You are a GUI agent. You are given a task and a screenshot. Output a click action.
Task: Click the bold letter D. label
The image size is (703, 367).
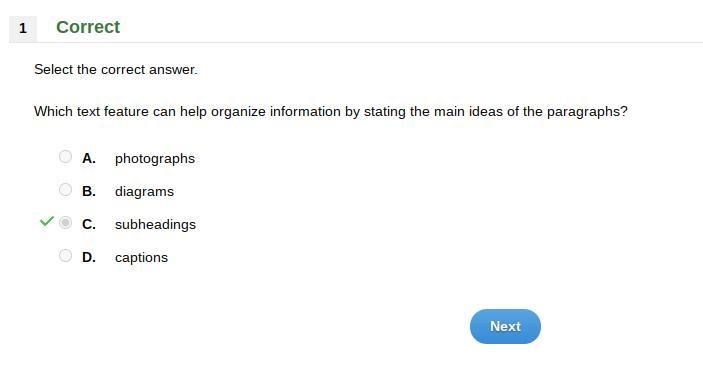89,257
